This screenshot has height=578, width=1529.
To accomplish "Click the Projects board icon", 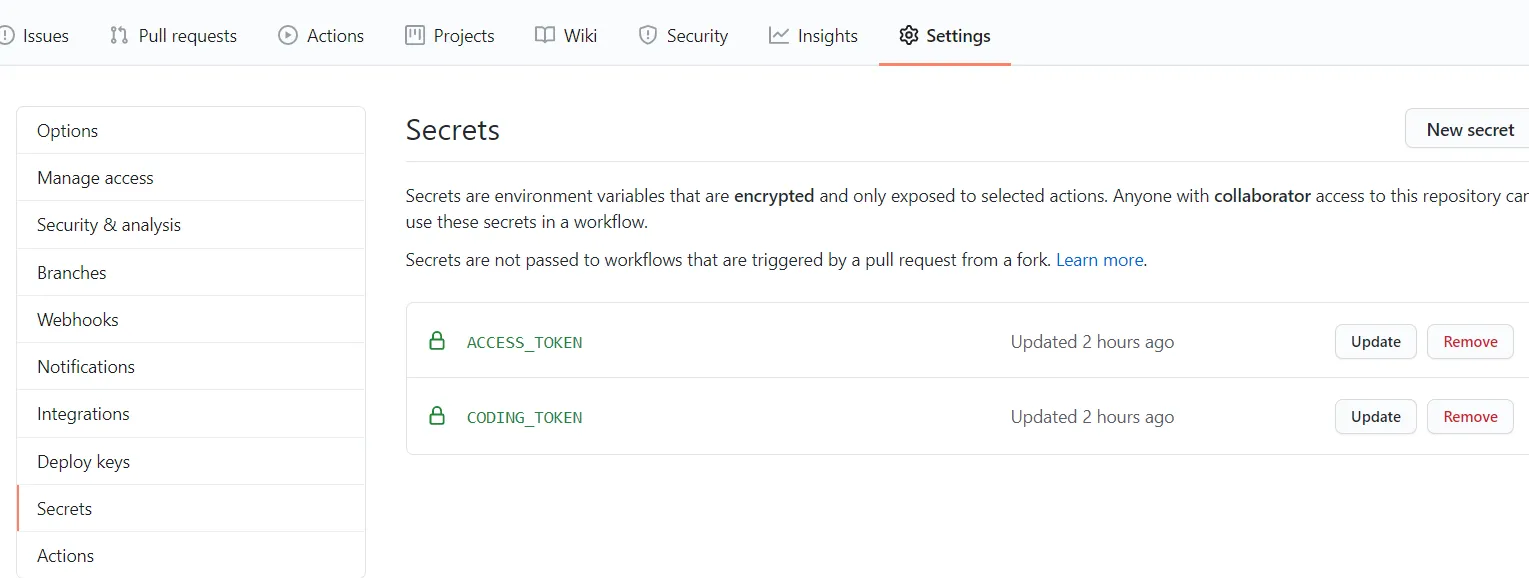I will (415, 36).
